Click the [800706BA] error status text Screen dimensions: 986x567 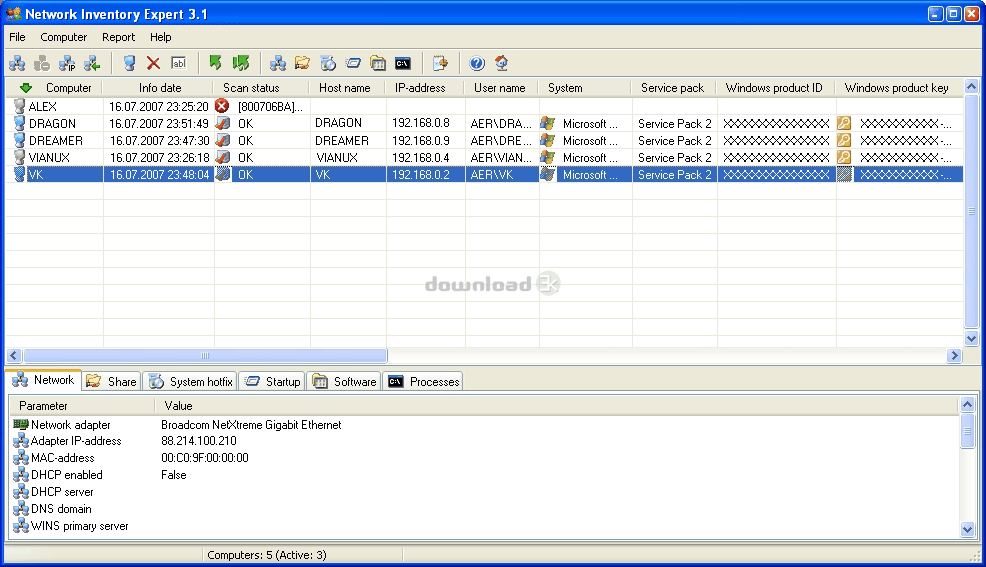click(x=270, y=106)
